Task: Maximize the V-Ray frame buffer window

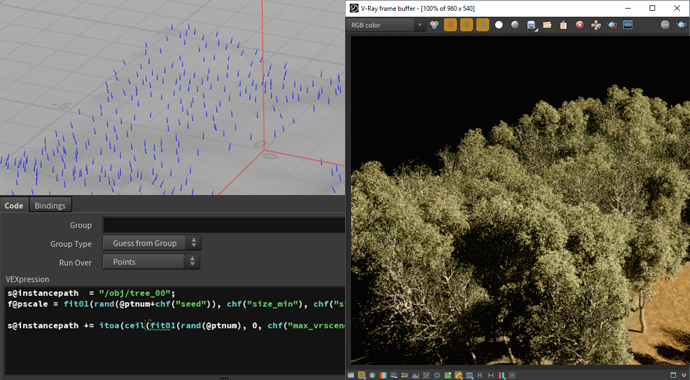Action: 652,8
